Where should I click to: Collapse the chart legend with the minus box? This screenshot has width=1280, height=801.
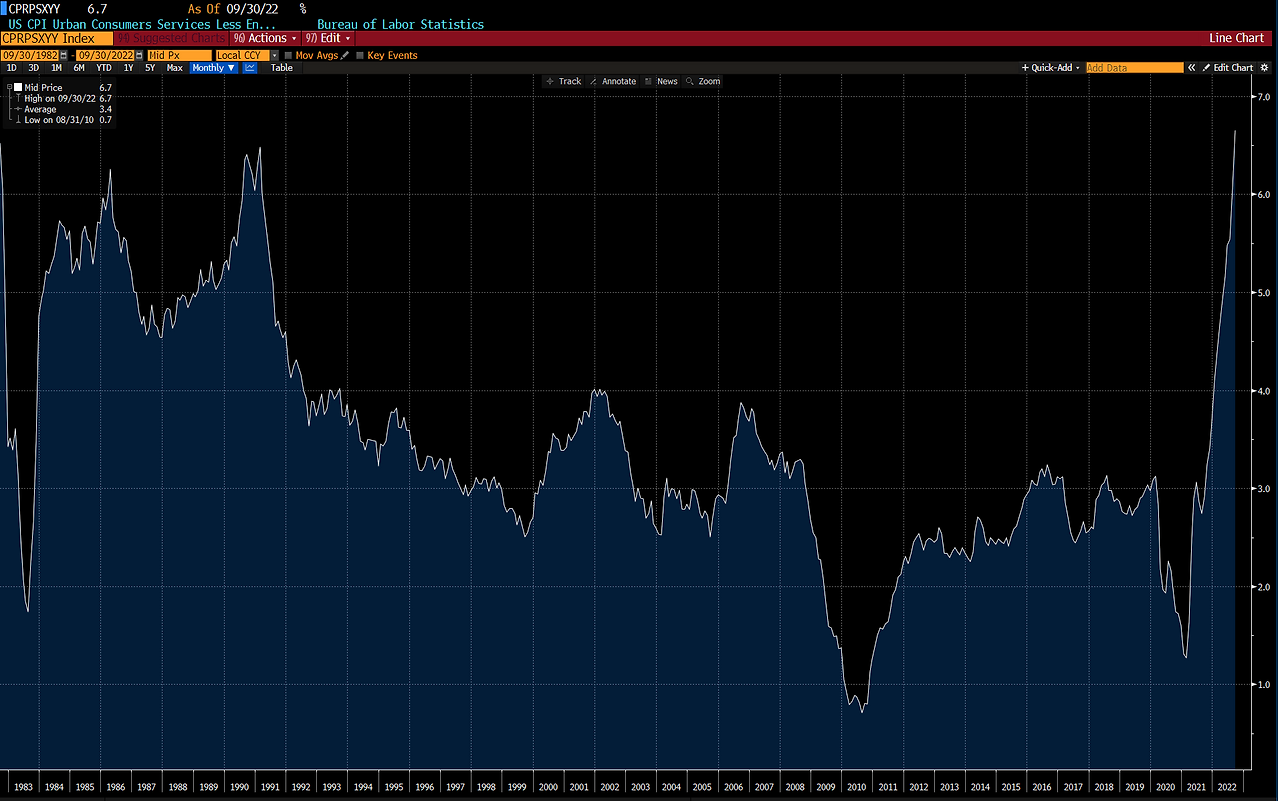(x=9, y=86)
